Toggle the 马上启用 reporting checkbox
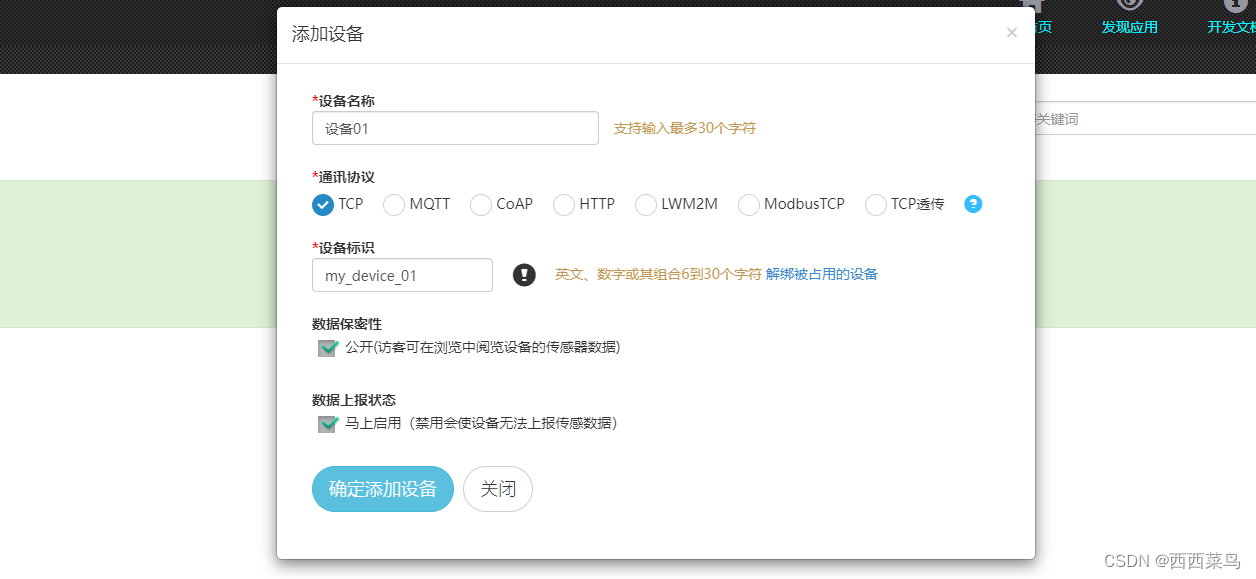The width and height of the screenshot is (1256, 579). click(x=327, y=424)
